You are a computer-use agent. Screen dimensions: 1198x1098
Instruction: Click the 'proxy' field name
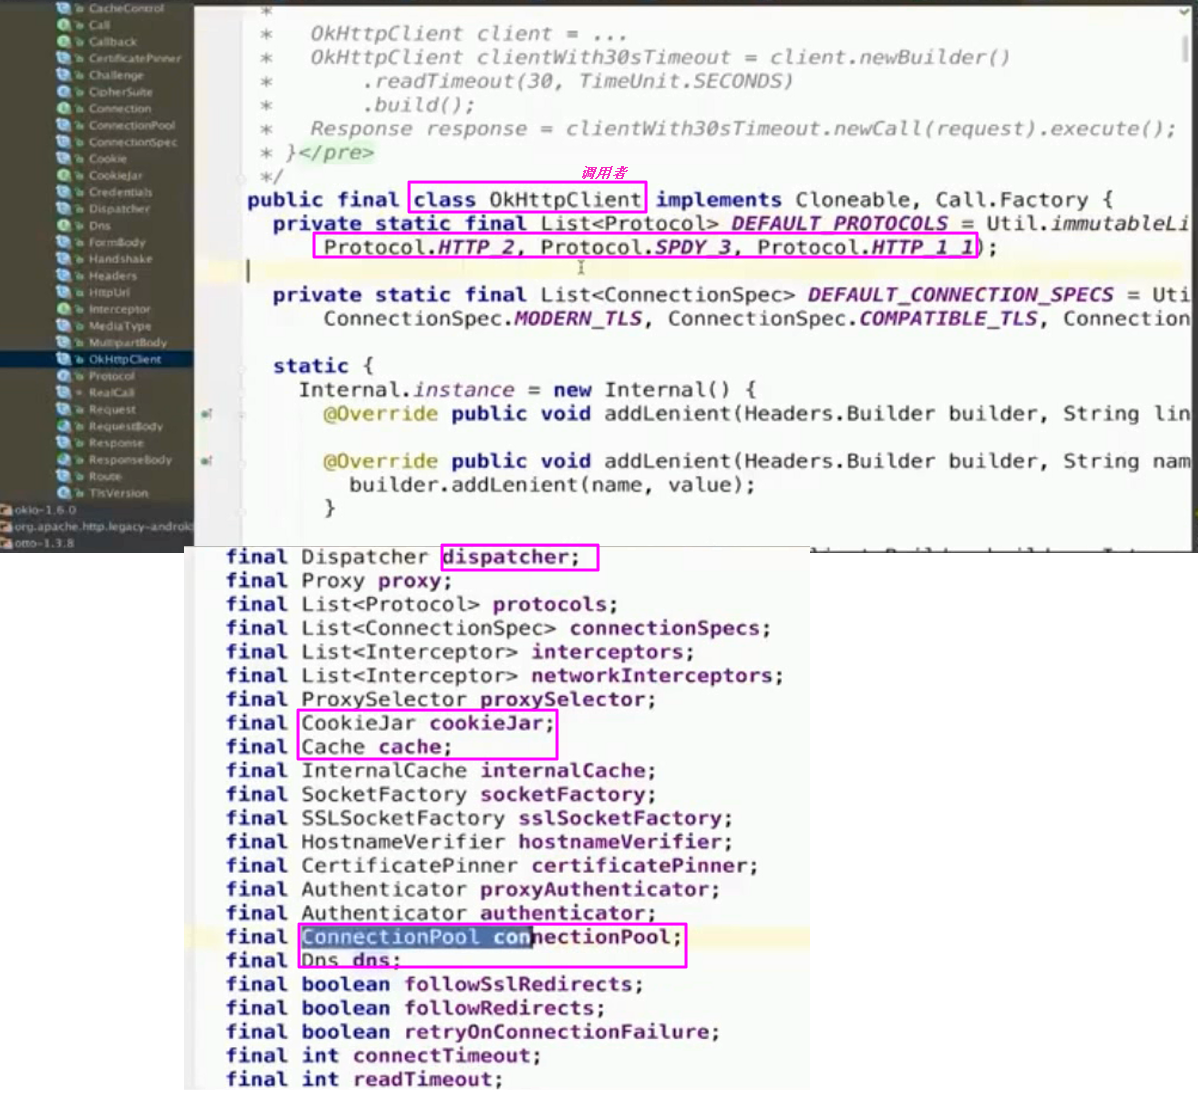tap(410, 581)
